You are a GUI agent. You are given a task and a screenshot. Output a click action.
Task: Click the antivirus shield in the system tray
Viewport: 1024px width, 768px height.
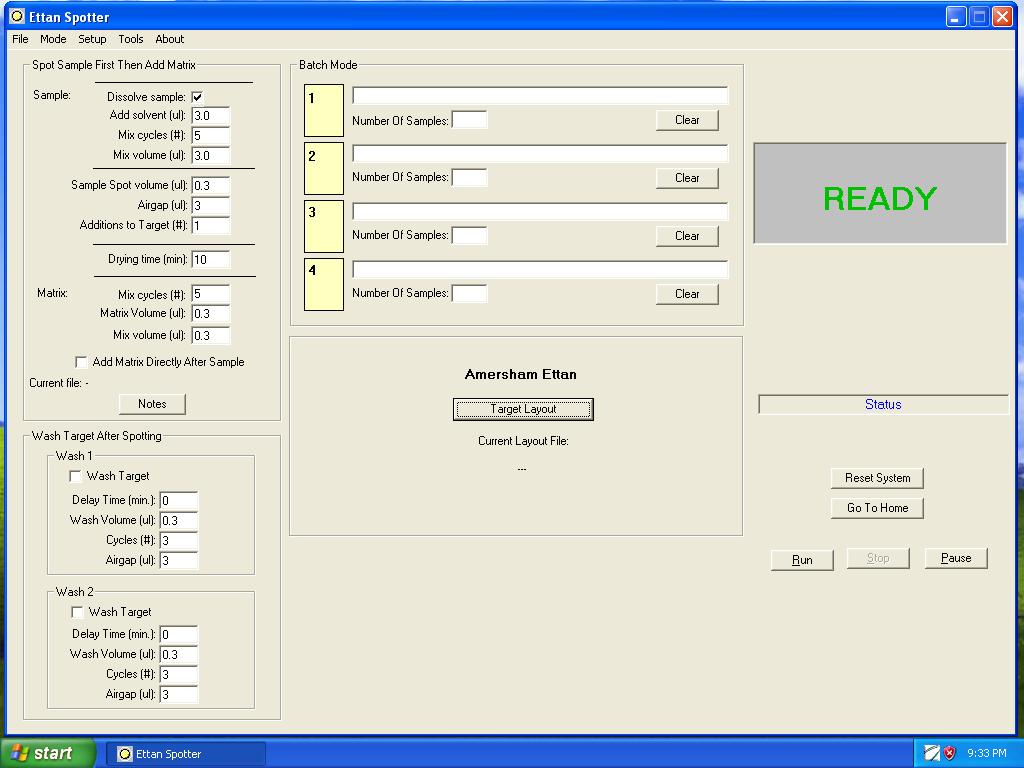coord(949,752)
